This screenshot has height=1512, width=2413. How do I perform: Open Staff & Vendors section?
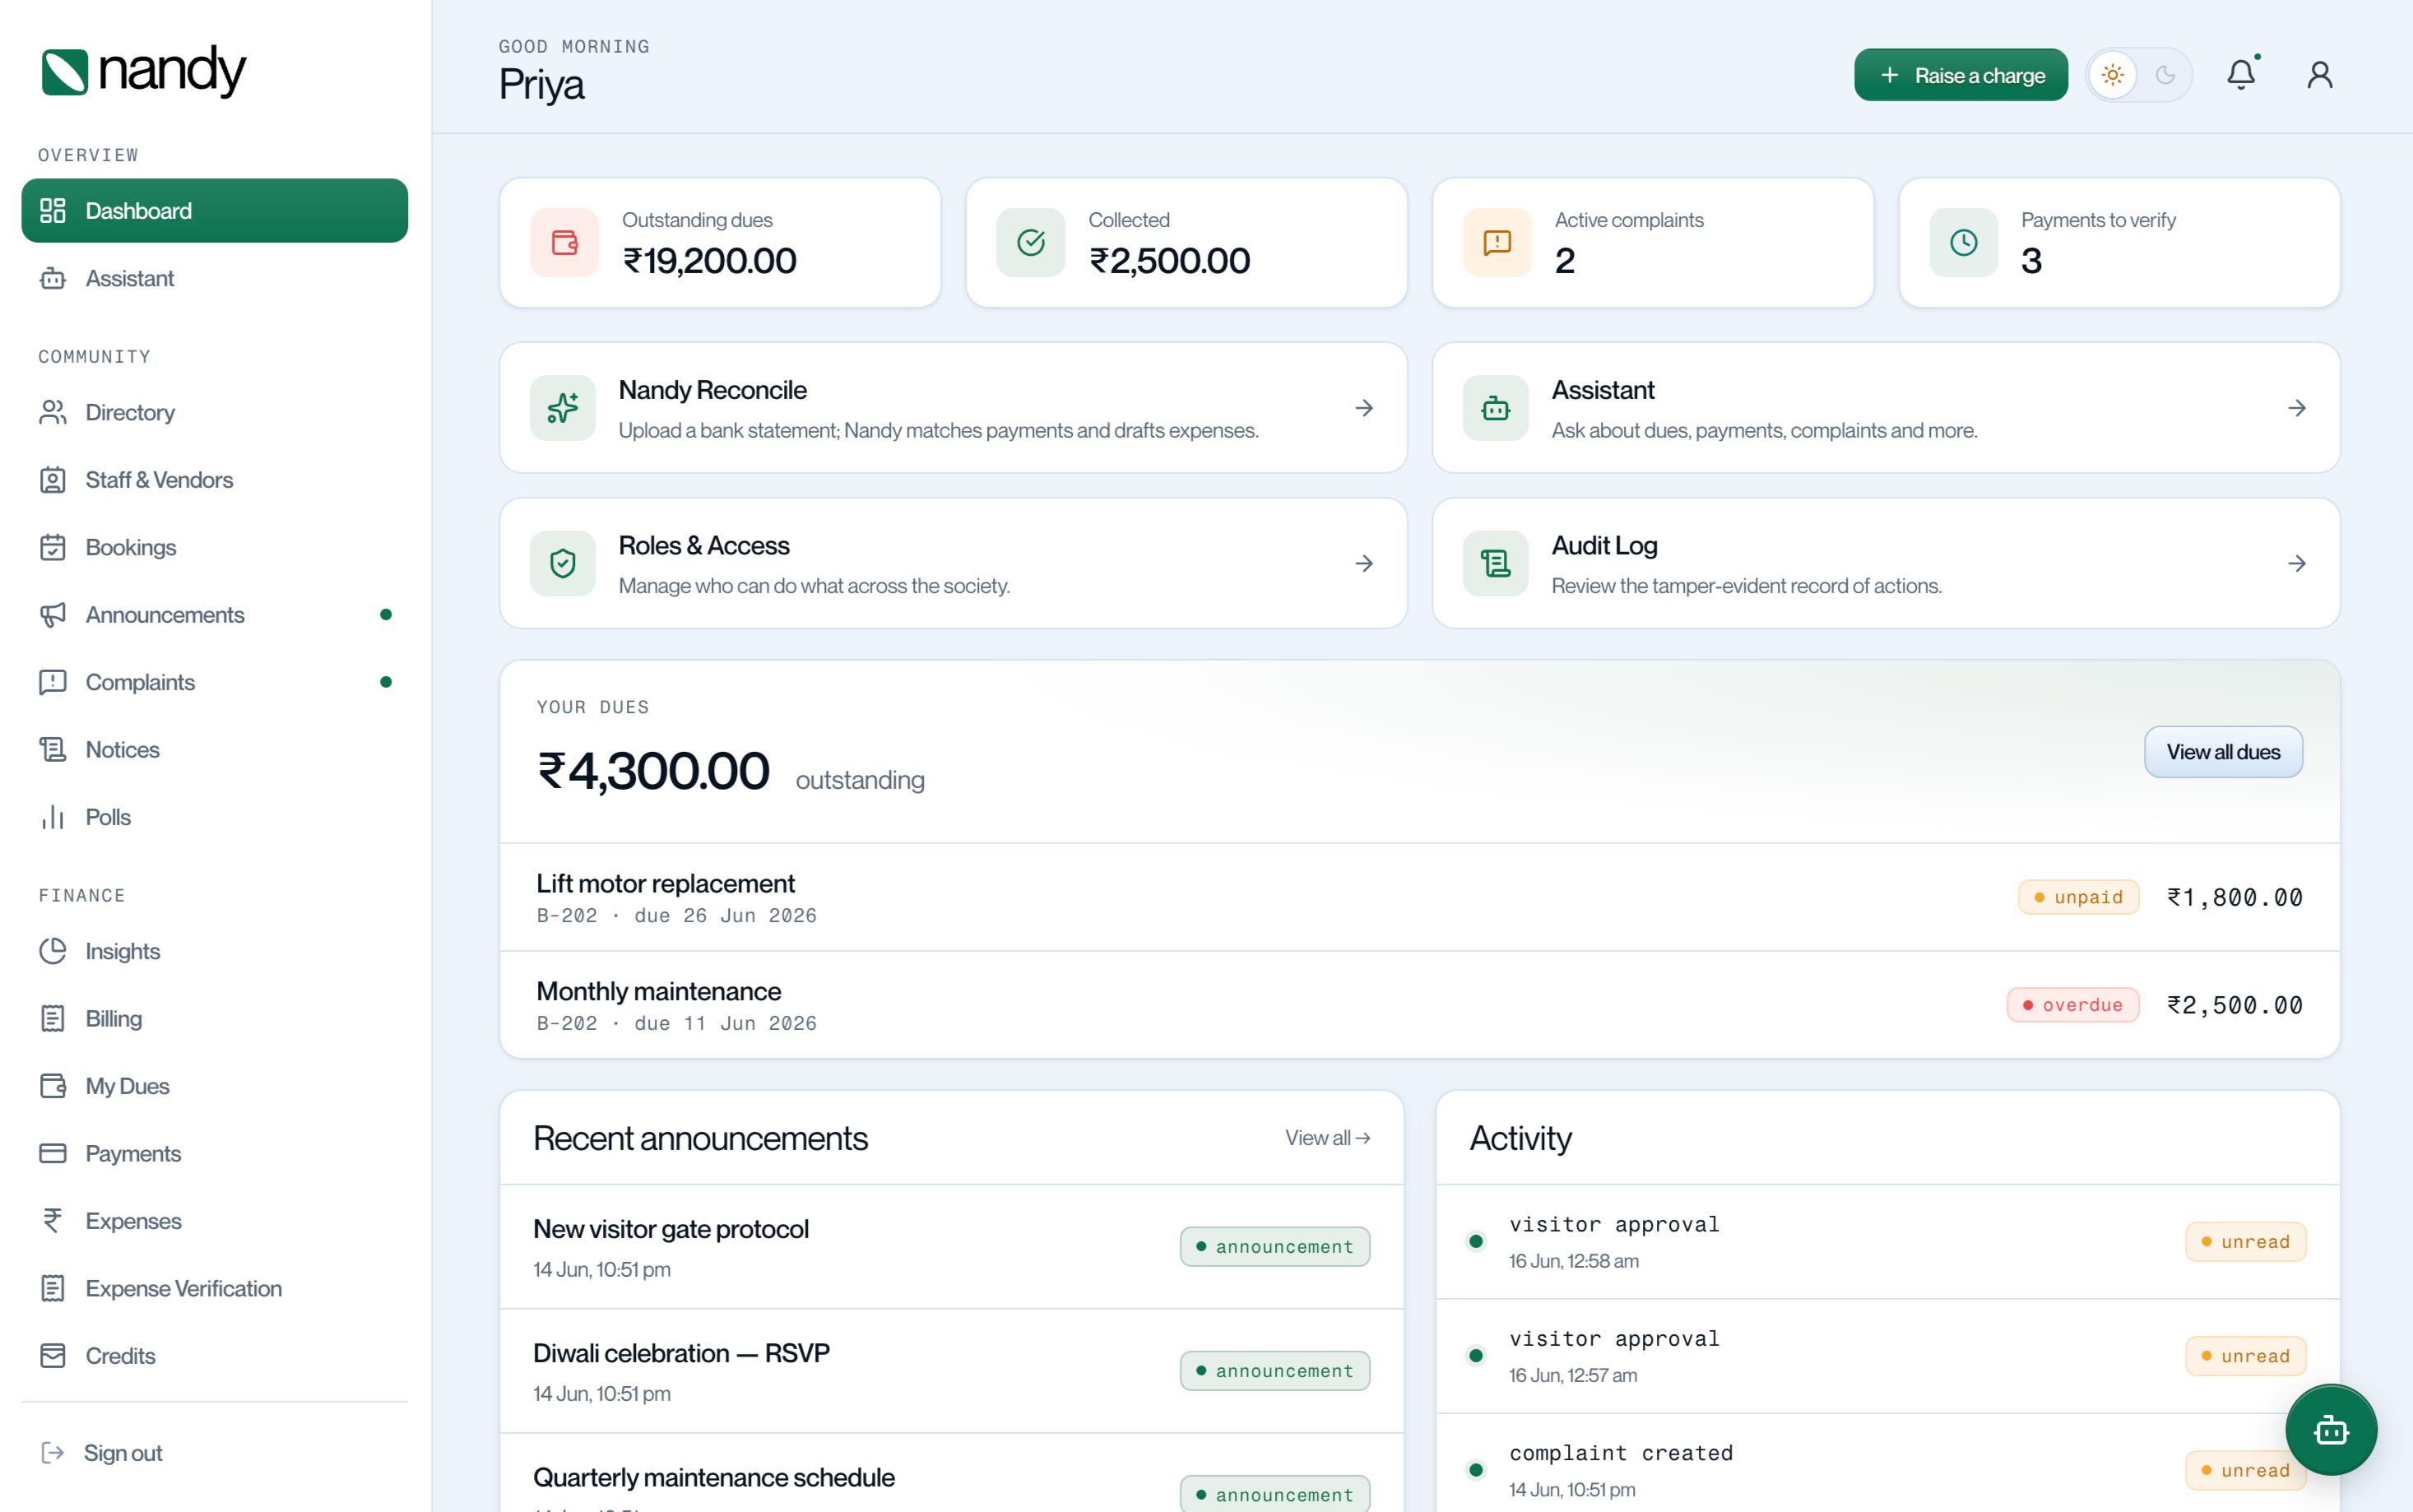click(215, 480)
